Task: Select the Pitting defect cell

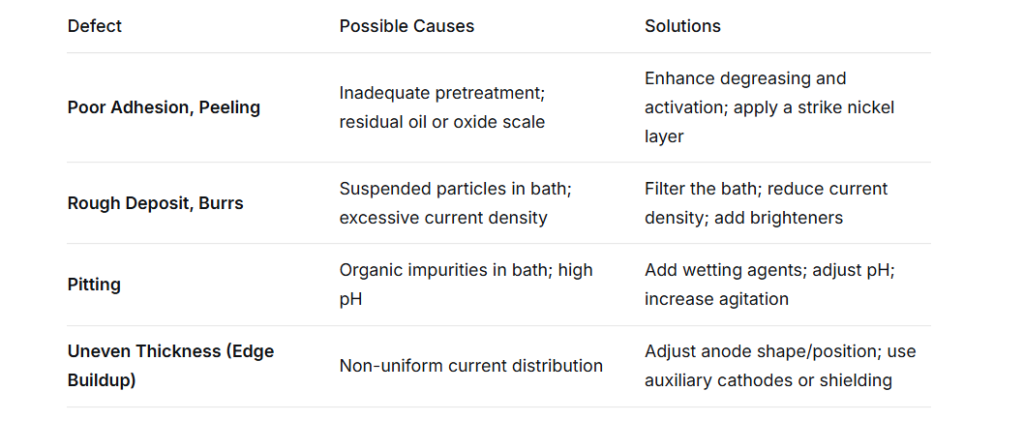Action: click(94, 285)
